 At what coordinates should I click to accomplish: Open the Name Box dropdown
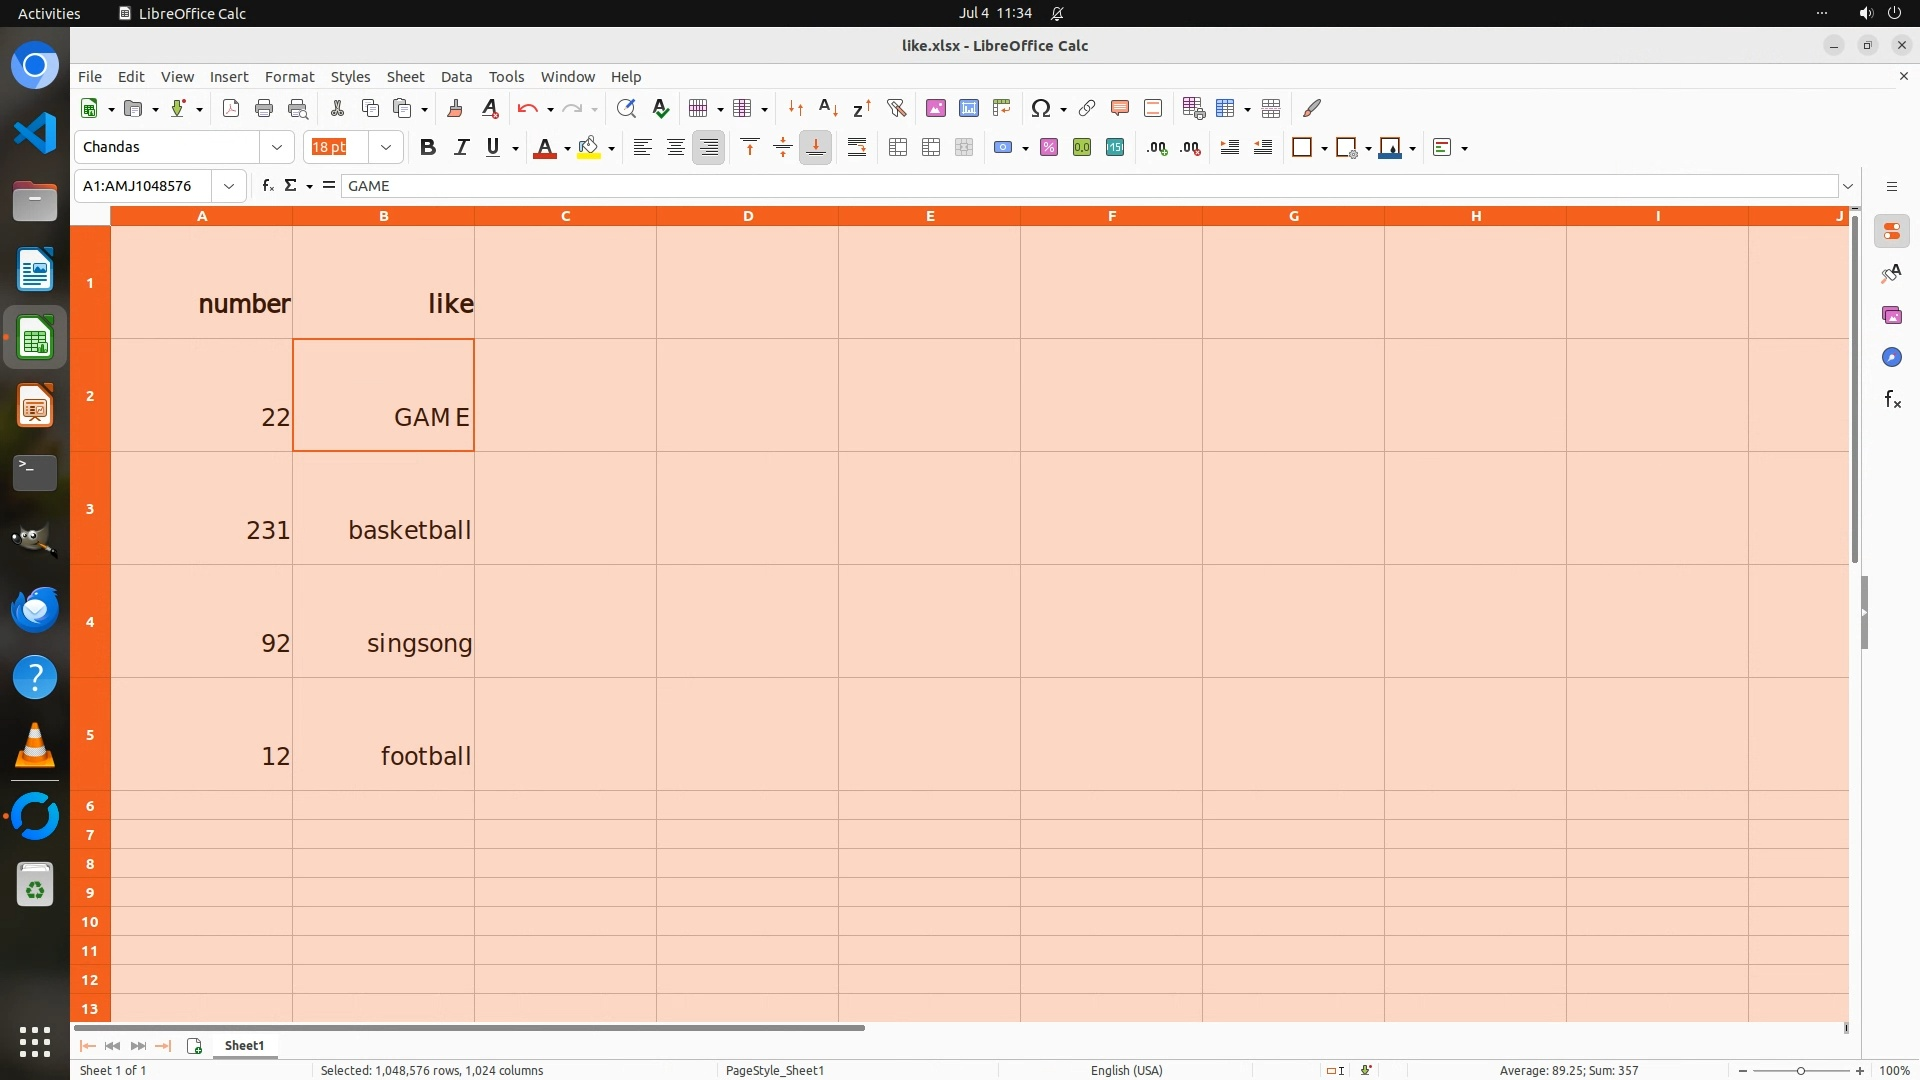click(x=229, y=186)
